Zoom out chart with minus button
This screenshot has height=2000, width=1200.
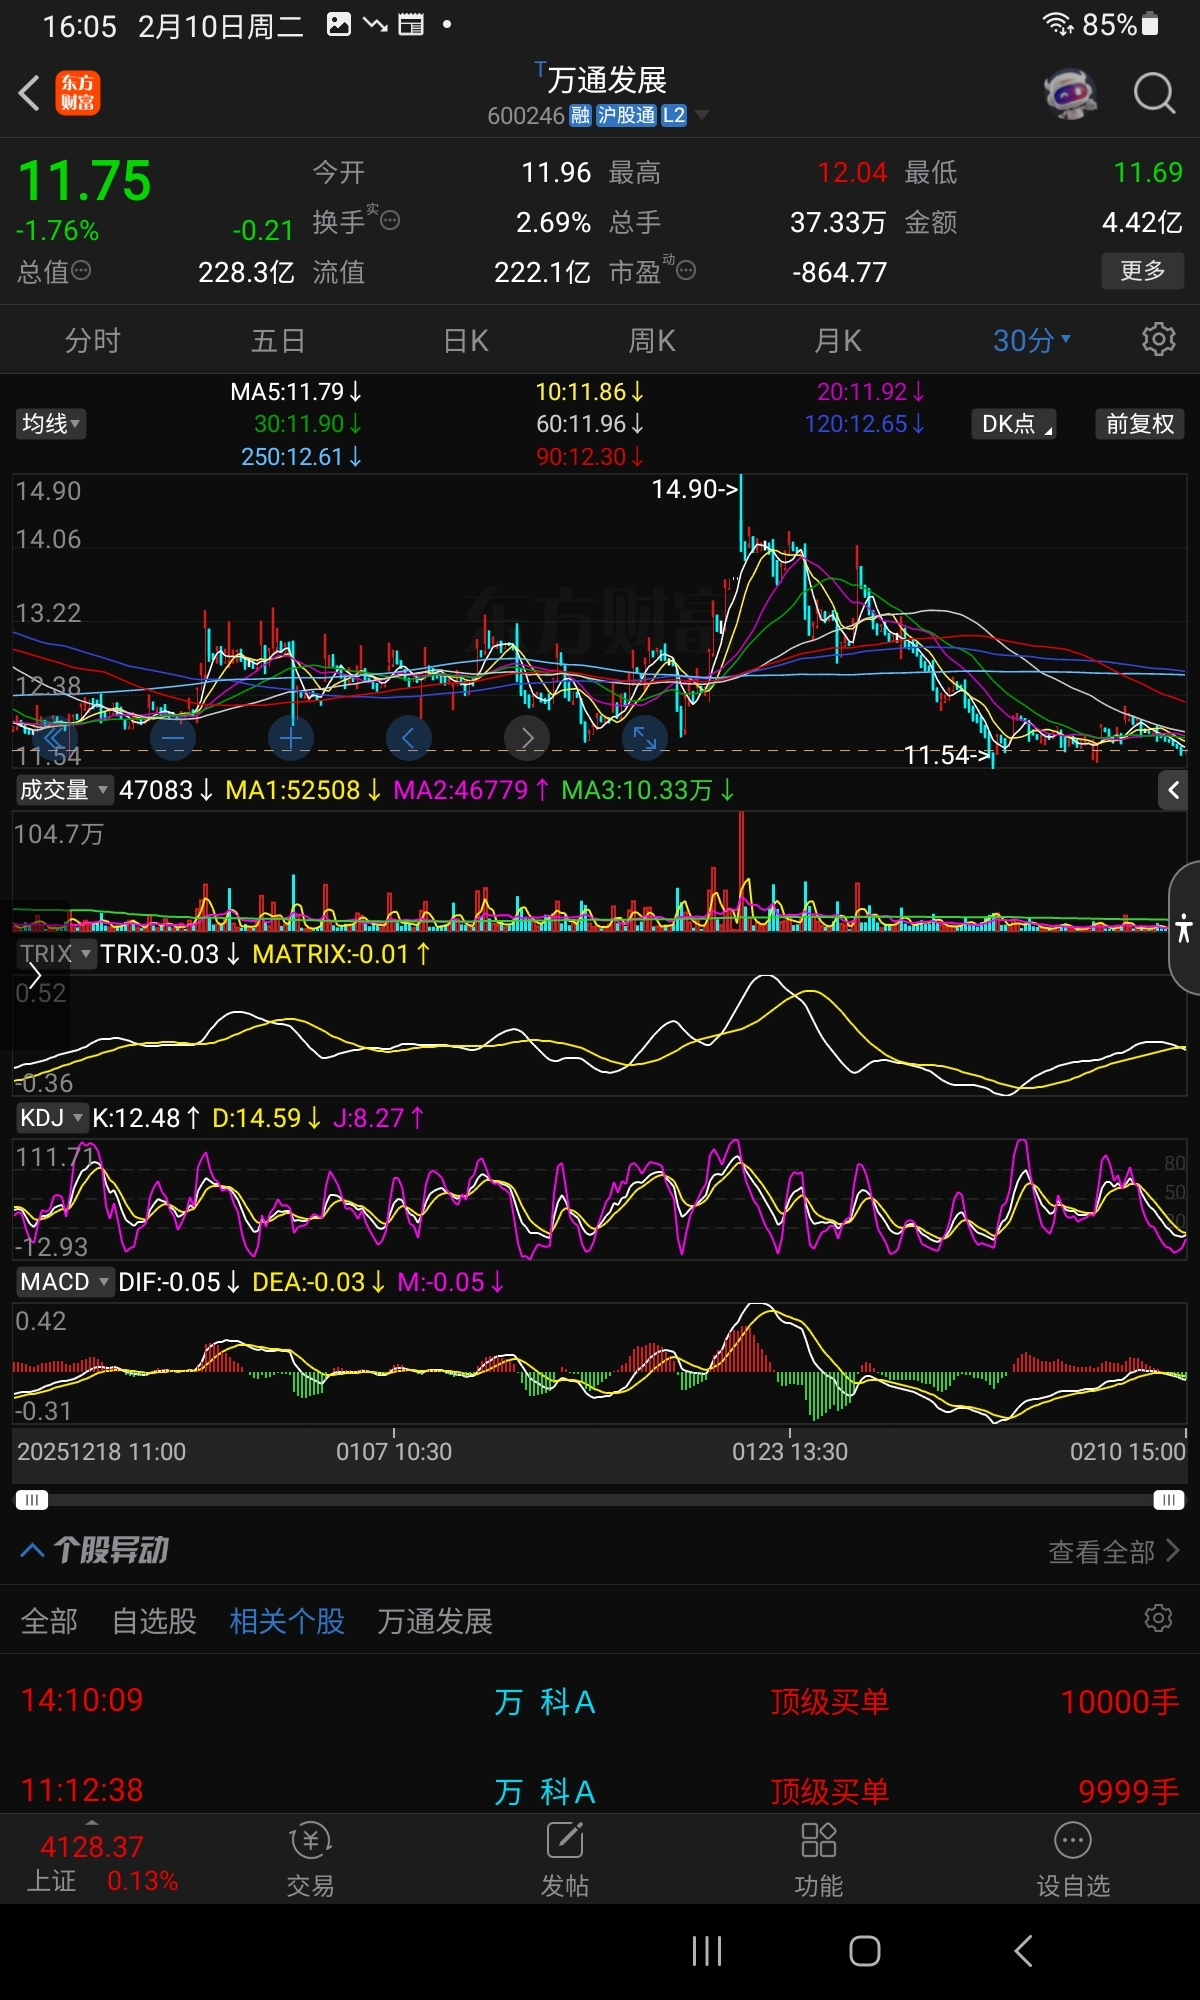173,739
